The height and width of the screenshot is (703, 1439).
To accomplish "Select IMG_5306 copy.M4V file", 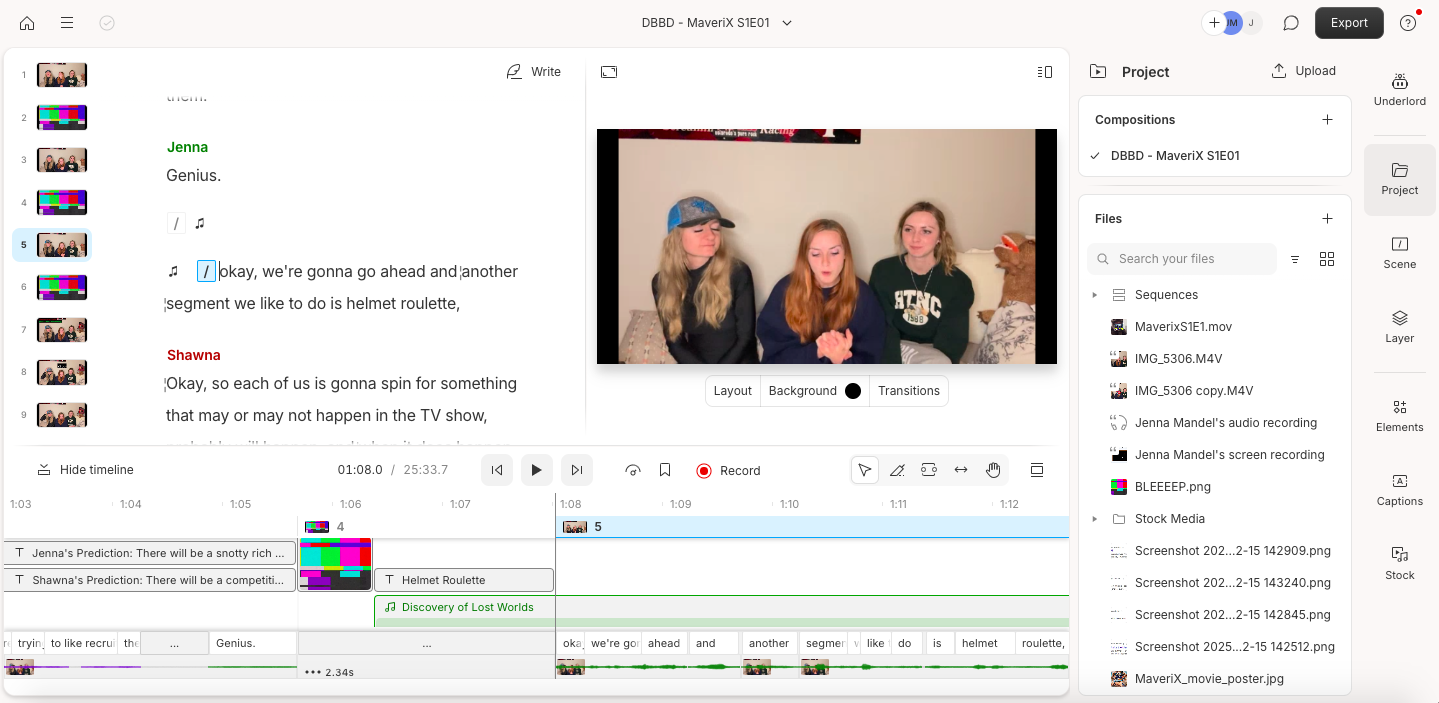I will click(x=1194, y=391).
